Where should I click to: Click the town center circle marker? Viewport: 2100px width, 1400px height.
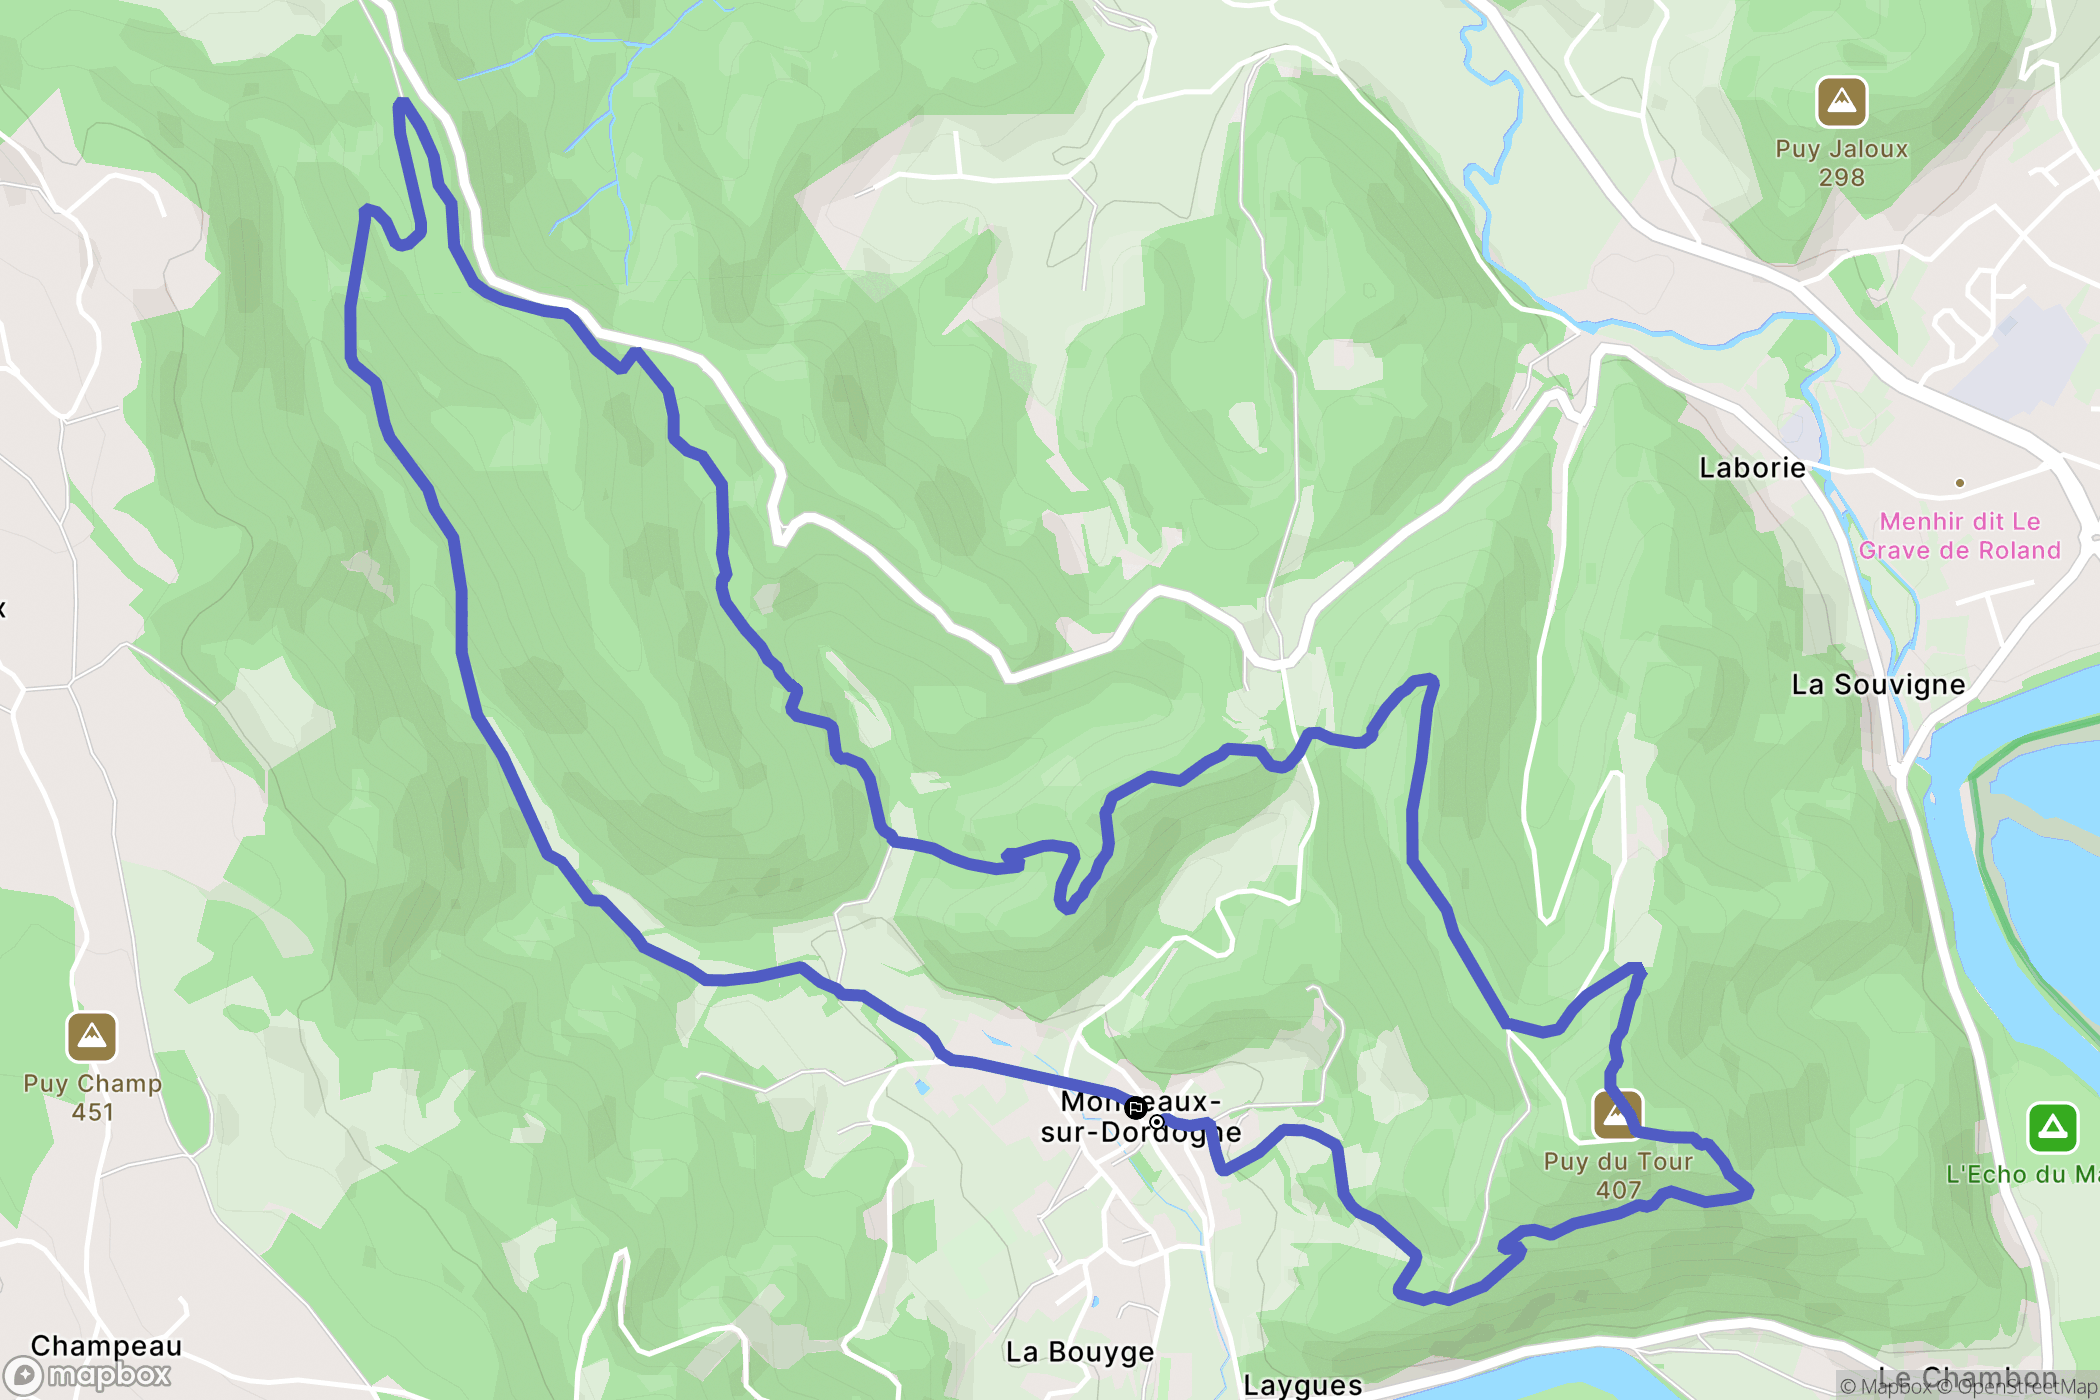1157,1122
